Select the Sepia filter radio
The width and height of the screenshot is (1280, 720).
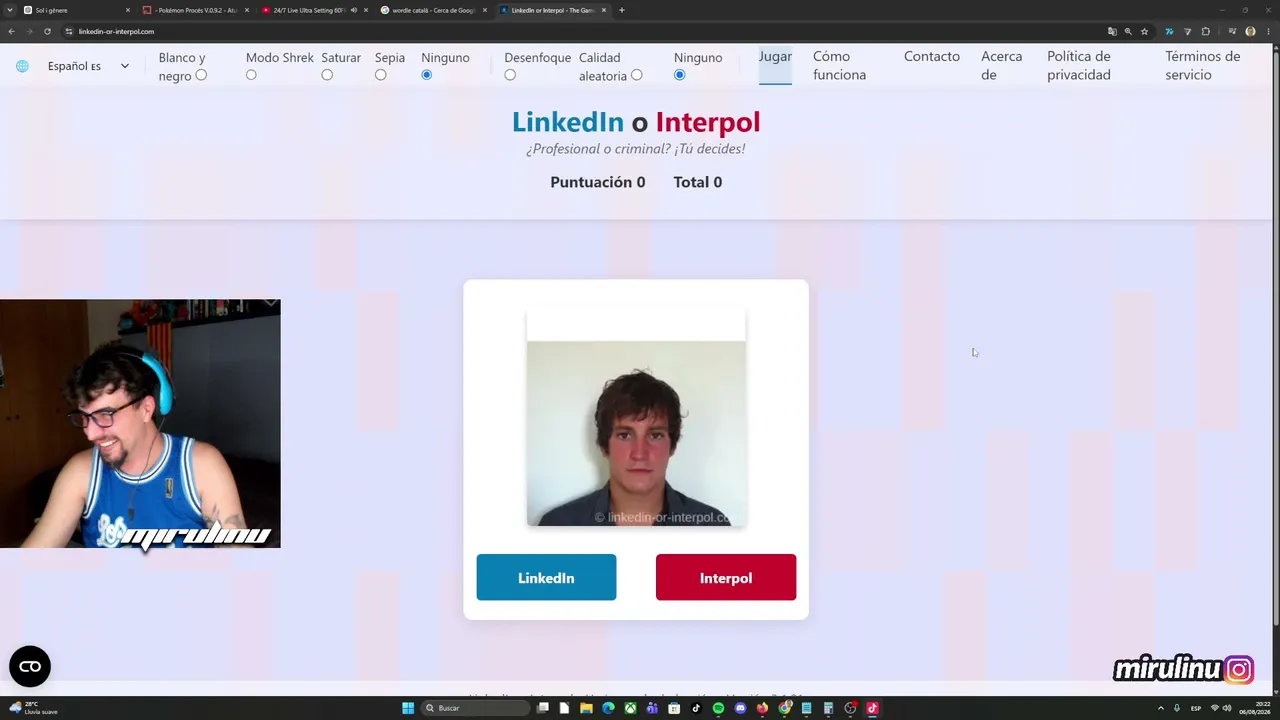(x=381, y=75)
